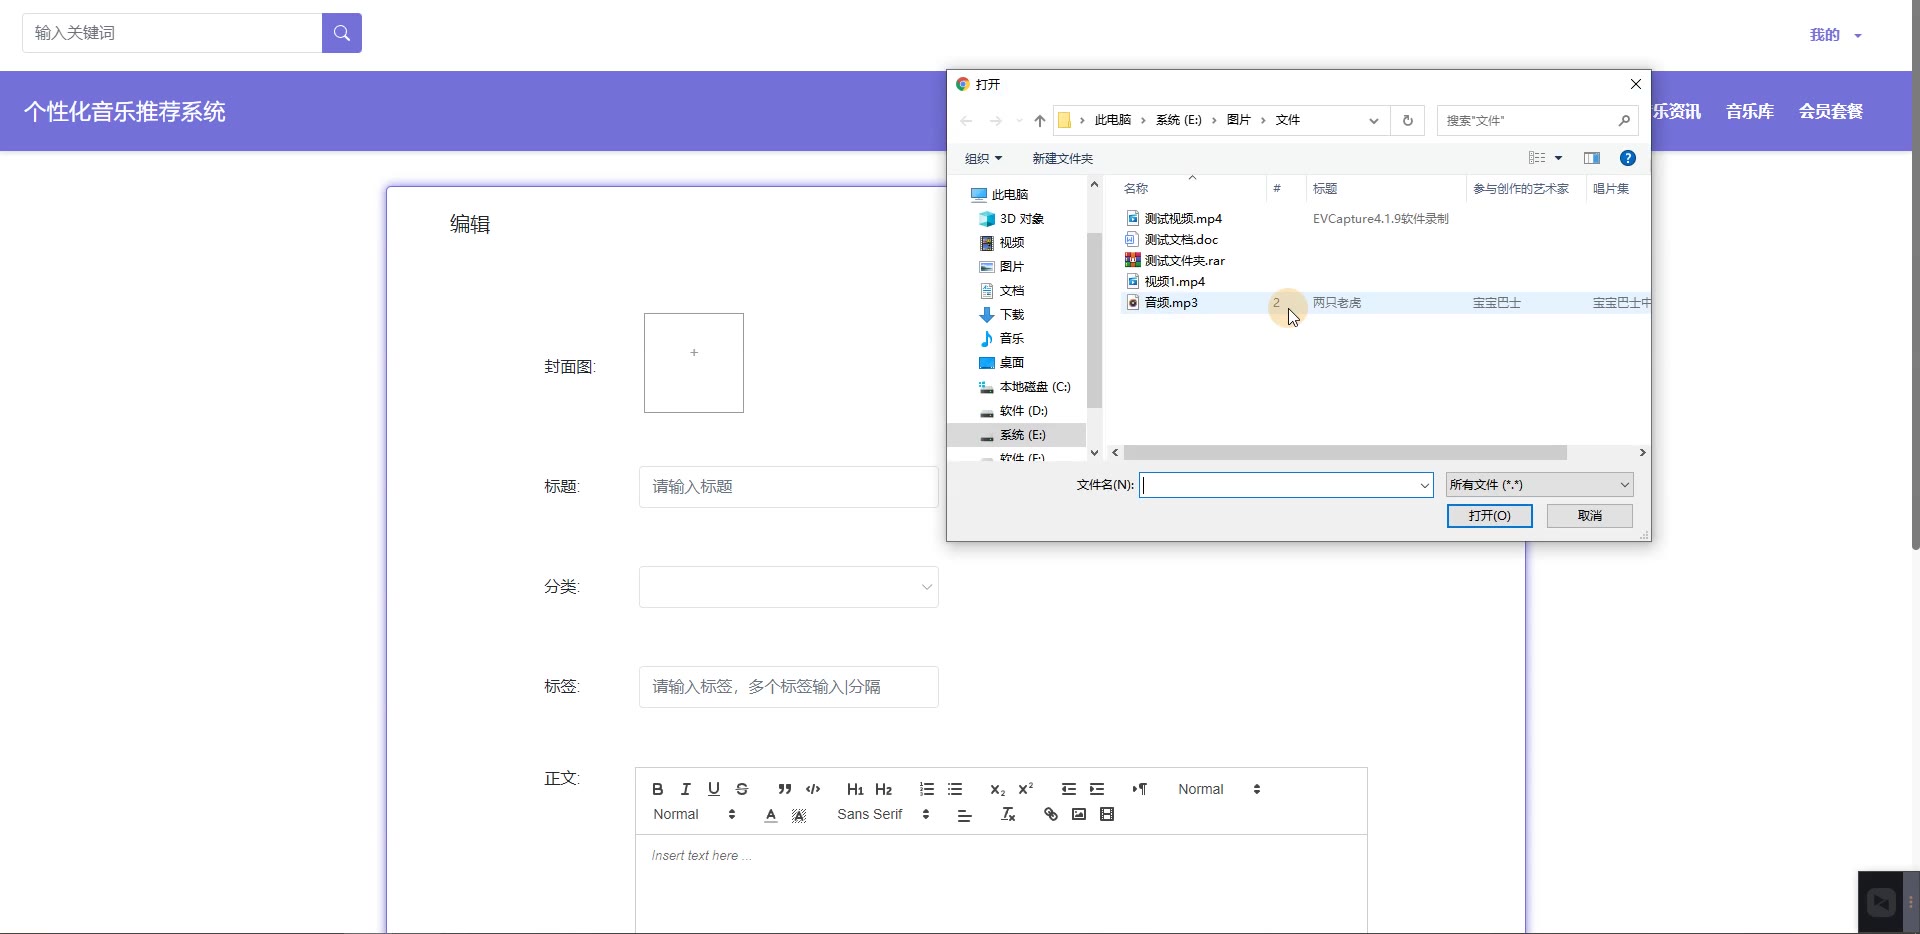Click the cover image upload box
1920x934 pixels.
point(694,363)
